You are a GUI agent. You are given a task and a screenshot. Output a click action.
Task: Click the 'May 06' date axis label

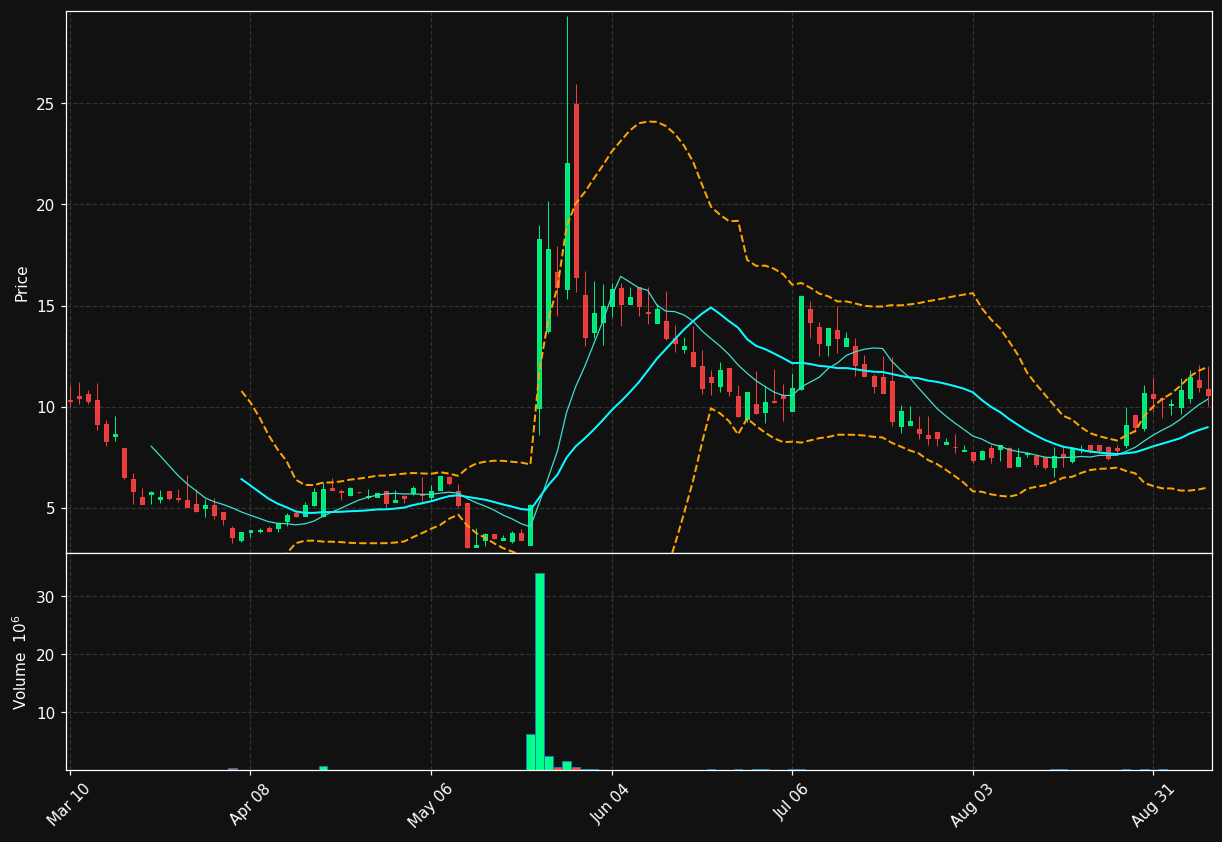point(430,805)
